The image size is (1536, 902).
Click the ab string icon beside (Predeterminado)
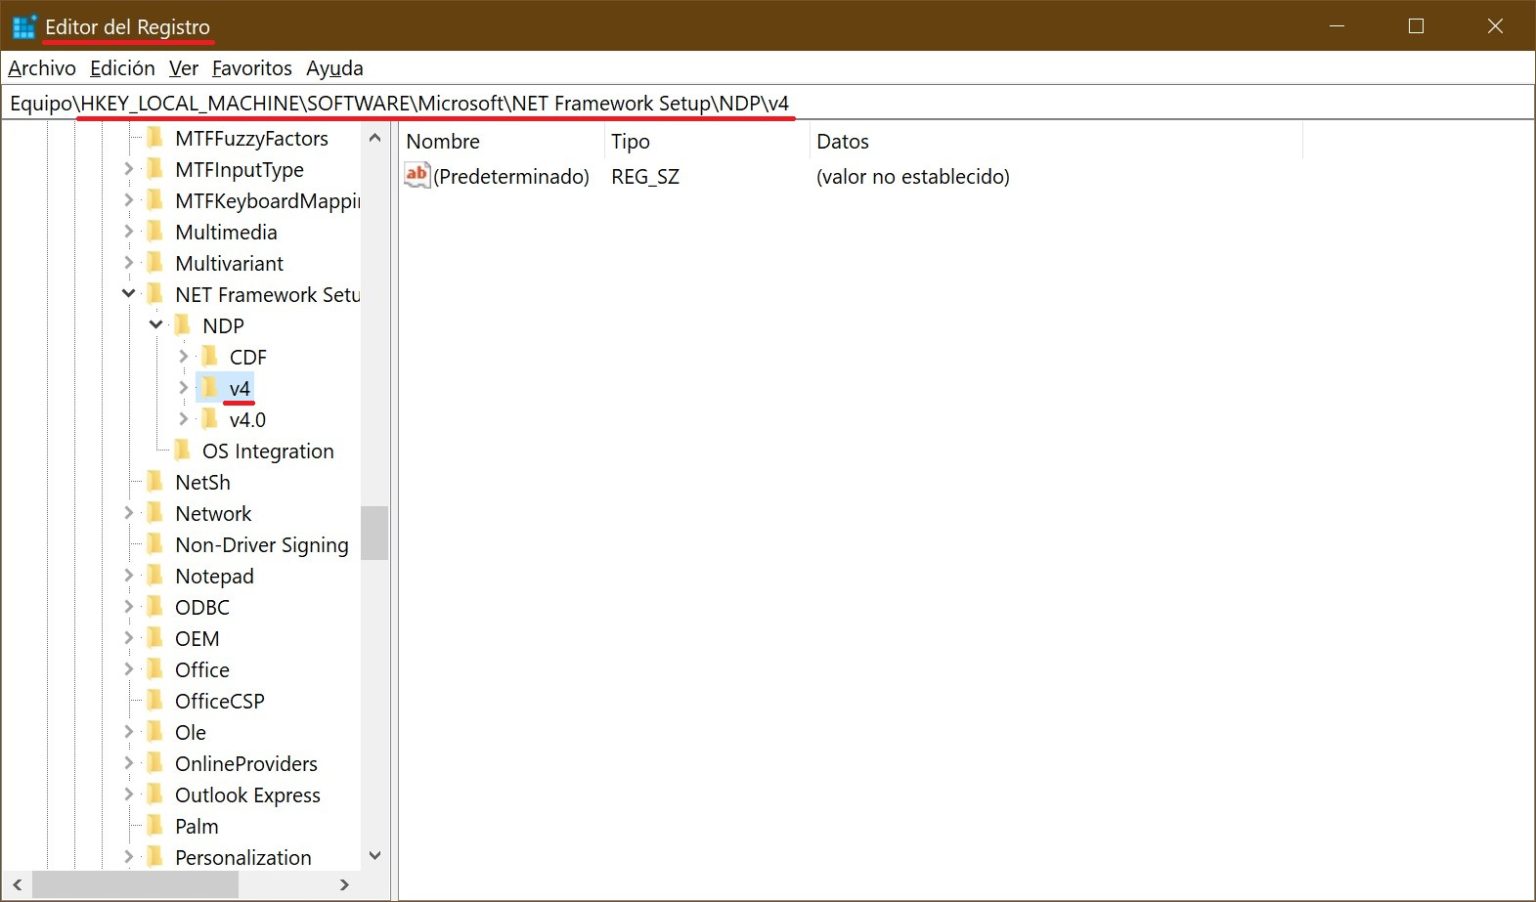(x=417, y=176)
